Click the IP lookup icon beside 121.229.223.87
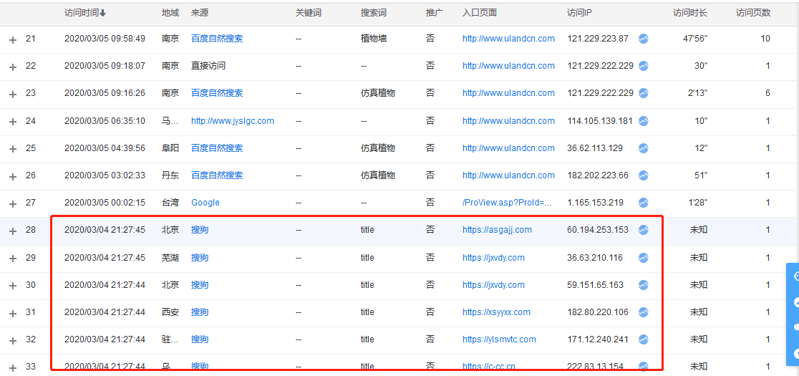The width and height of the screenshot is (799, 376). [643, 39]
